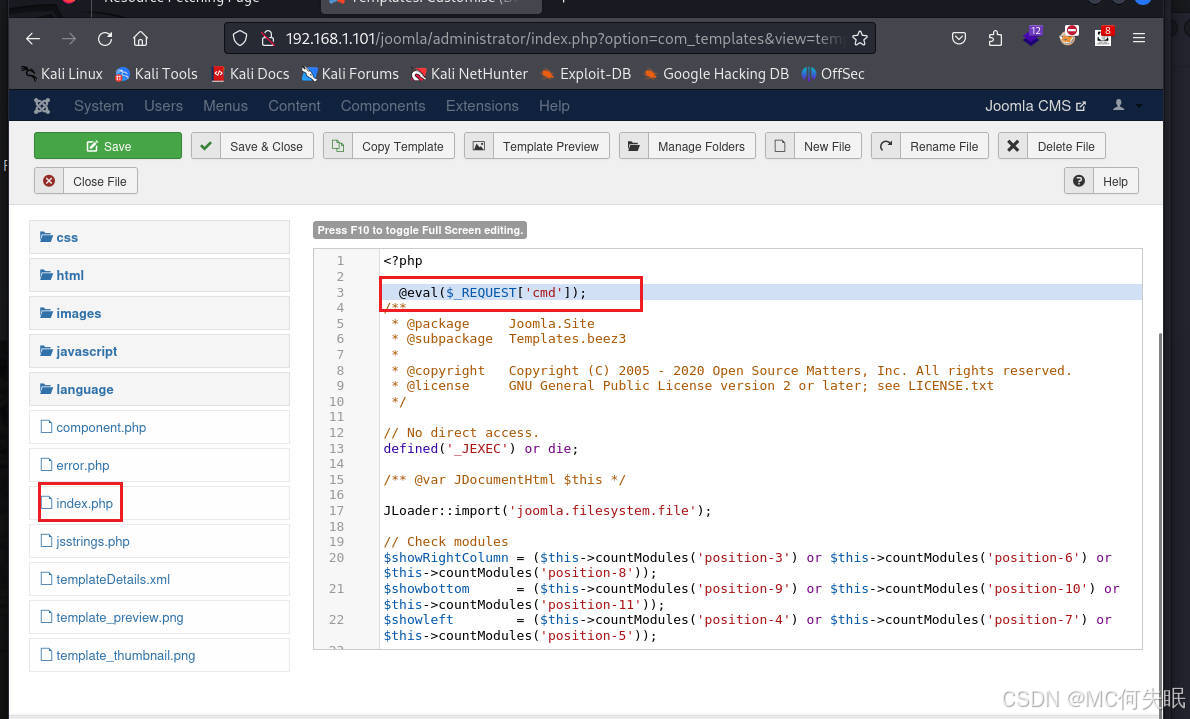Click the '// Check modules' comment line

coord(445,542)
